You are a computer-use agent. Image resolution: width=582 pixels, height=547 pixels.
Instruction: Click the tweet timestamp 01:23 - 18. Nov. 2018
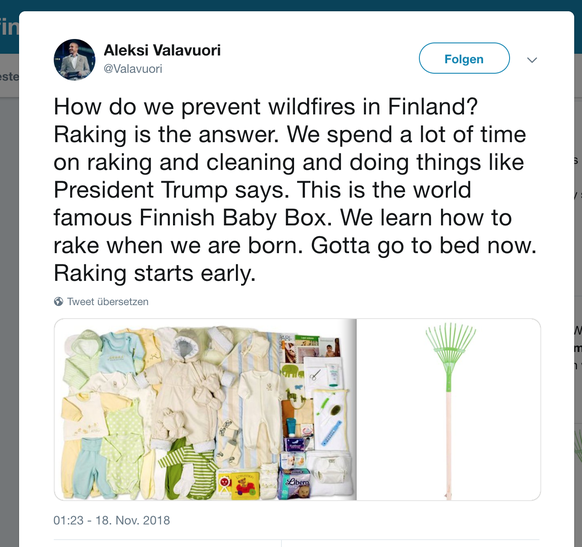tap(112, 520)
